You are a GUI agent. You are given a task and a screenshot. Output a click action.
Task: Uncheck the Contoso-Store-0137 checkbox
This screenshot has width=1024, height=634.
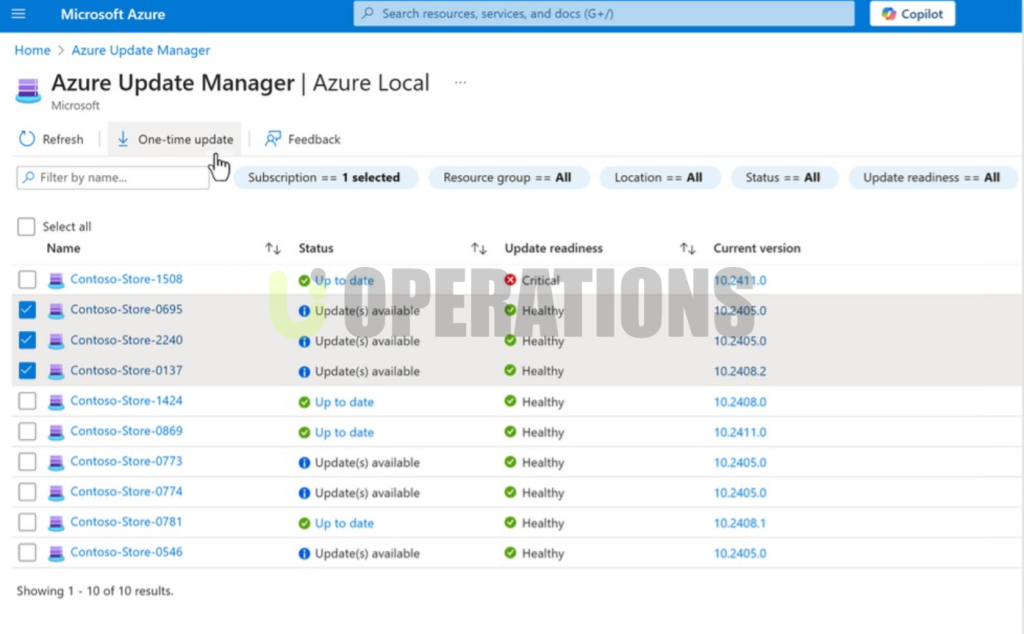(x=27, y=370)
